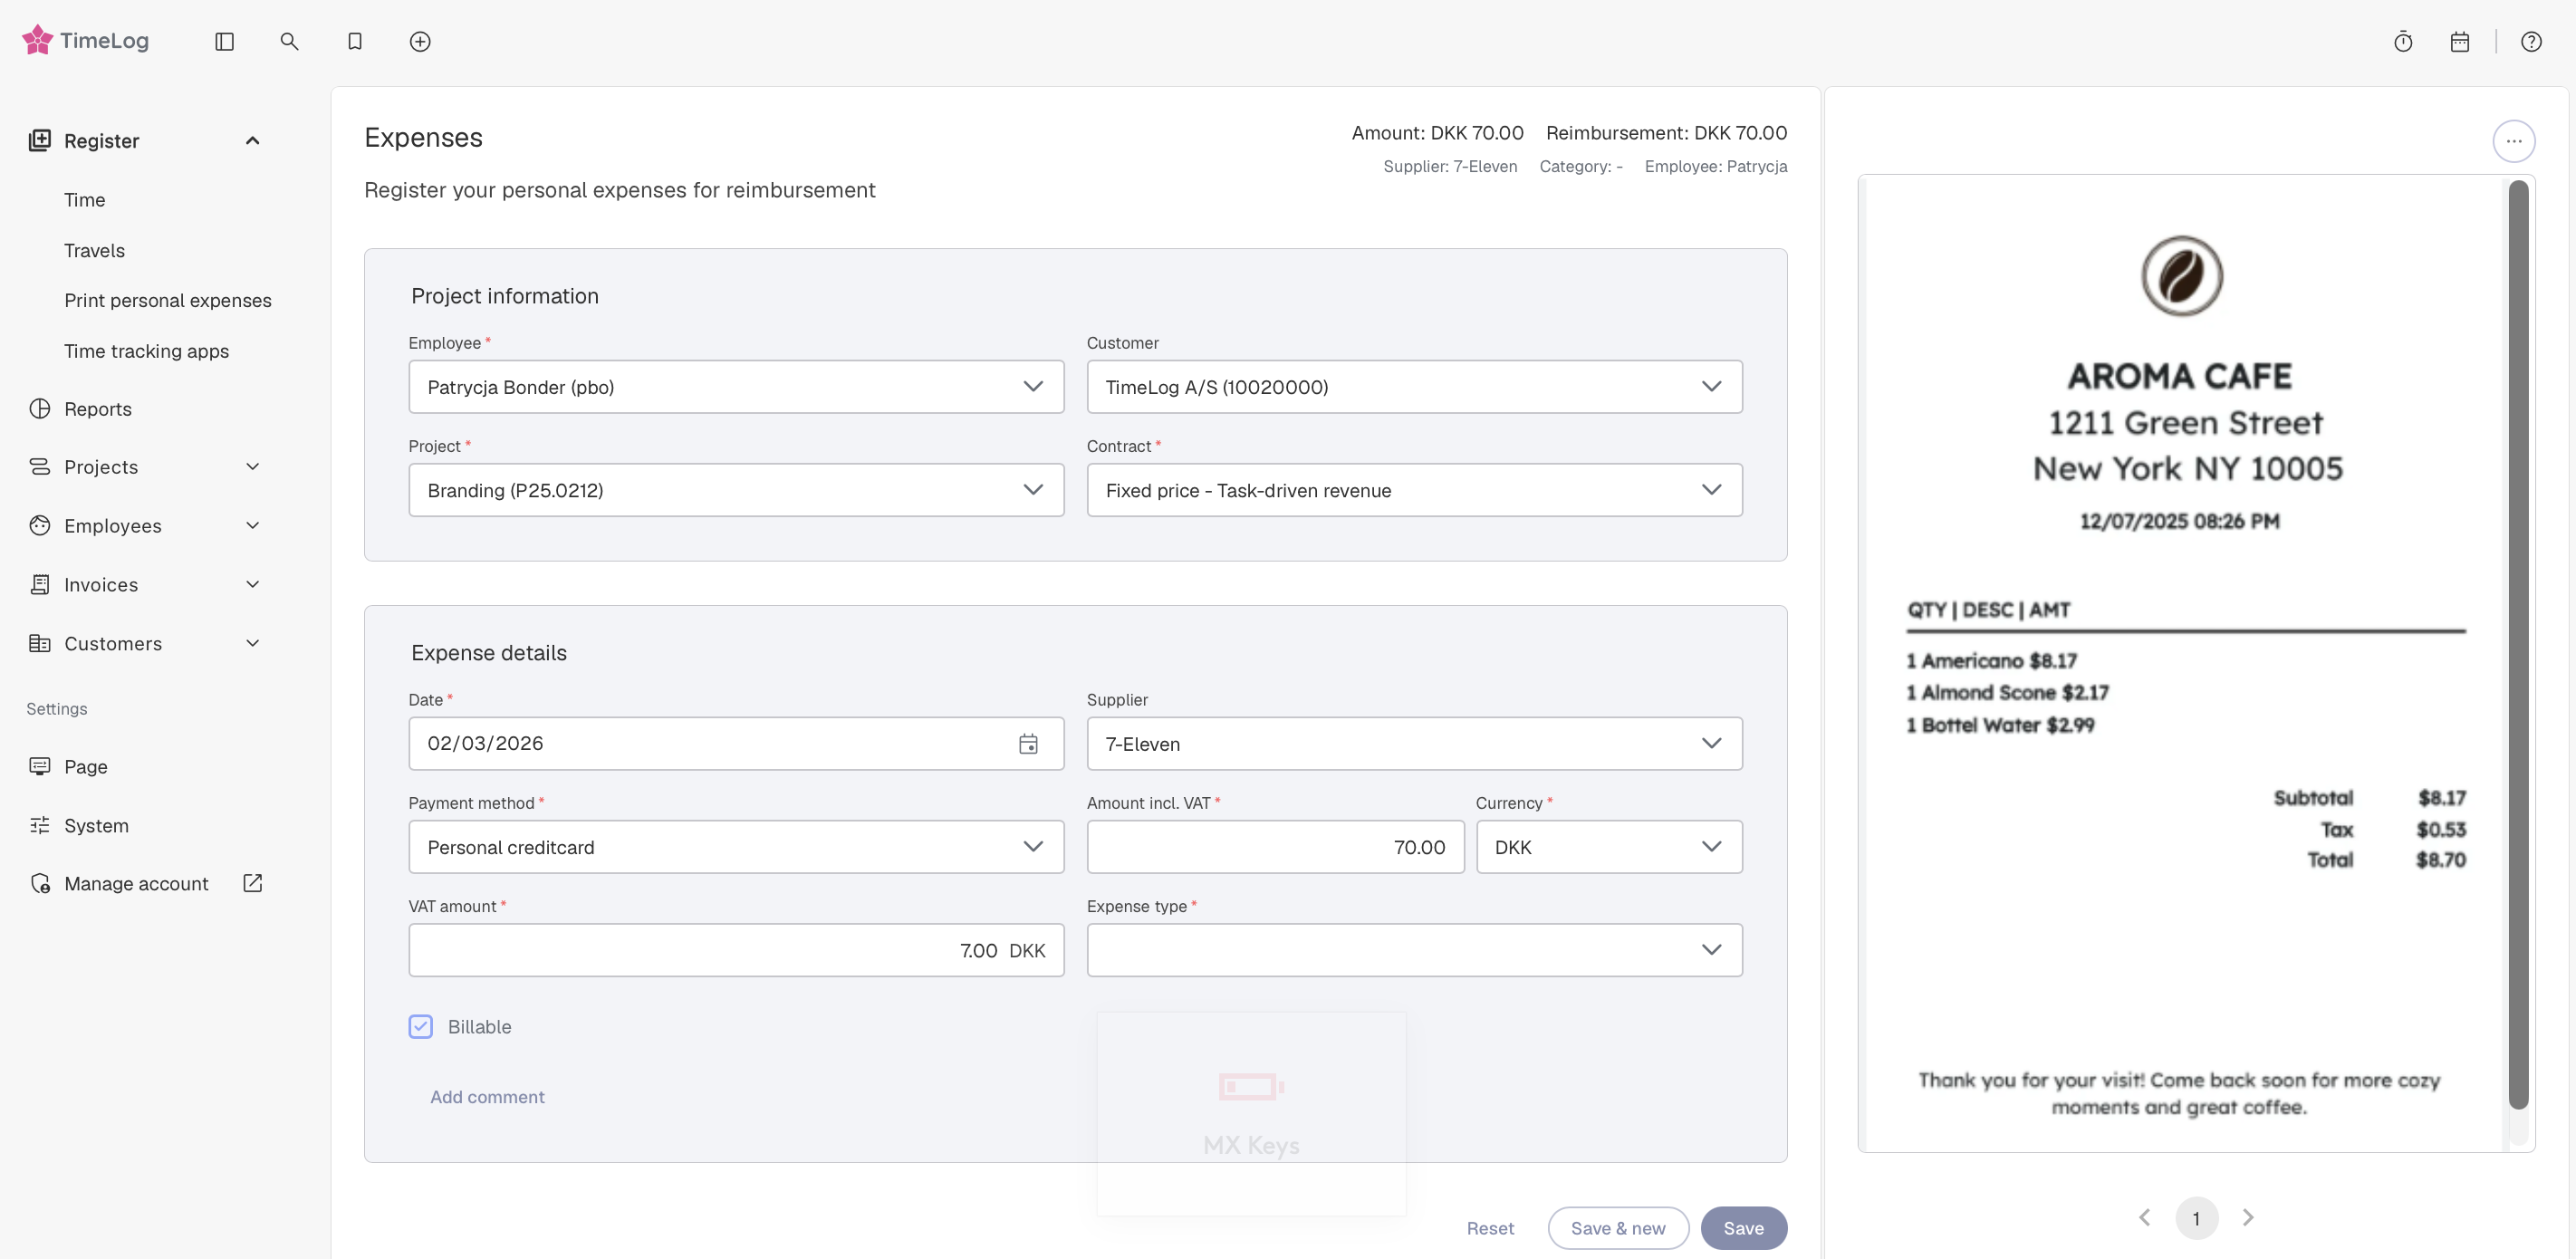Uncheck the Billable checkbox
Screen dimensions: 2576x1259
coord(421,1027)
